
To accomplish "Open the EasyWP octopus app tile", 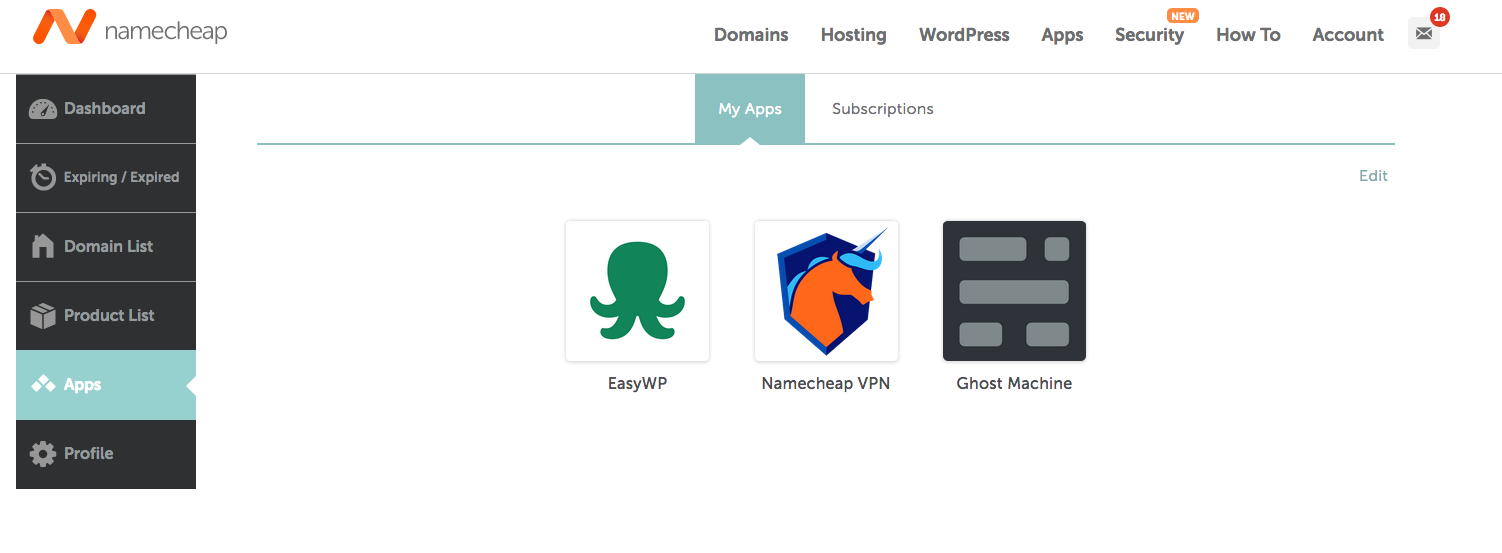I will click(x=637, y=291).
